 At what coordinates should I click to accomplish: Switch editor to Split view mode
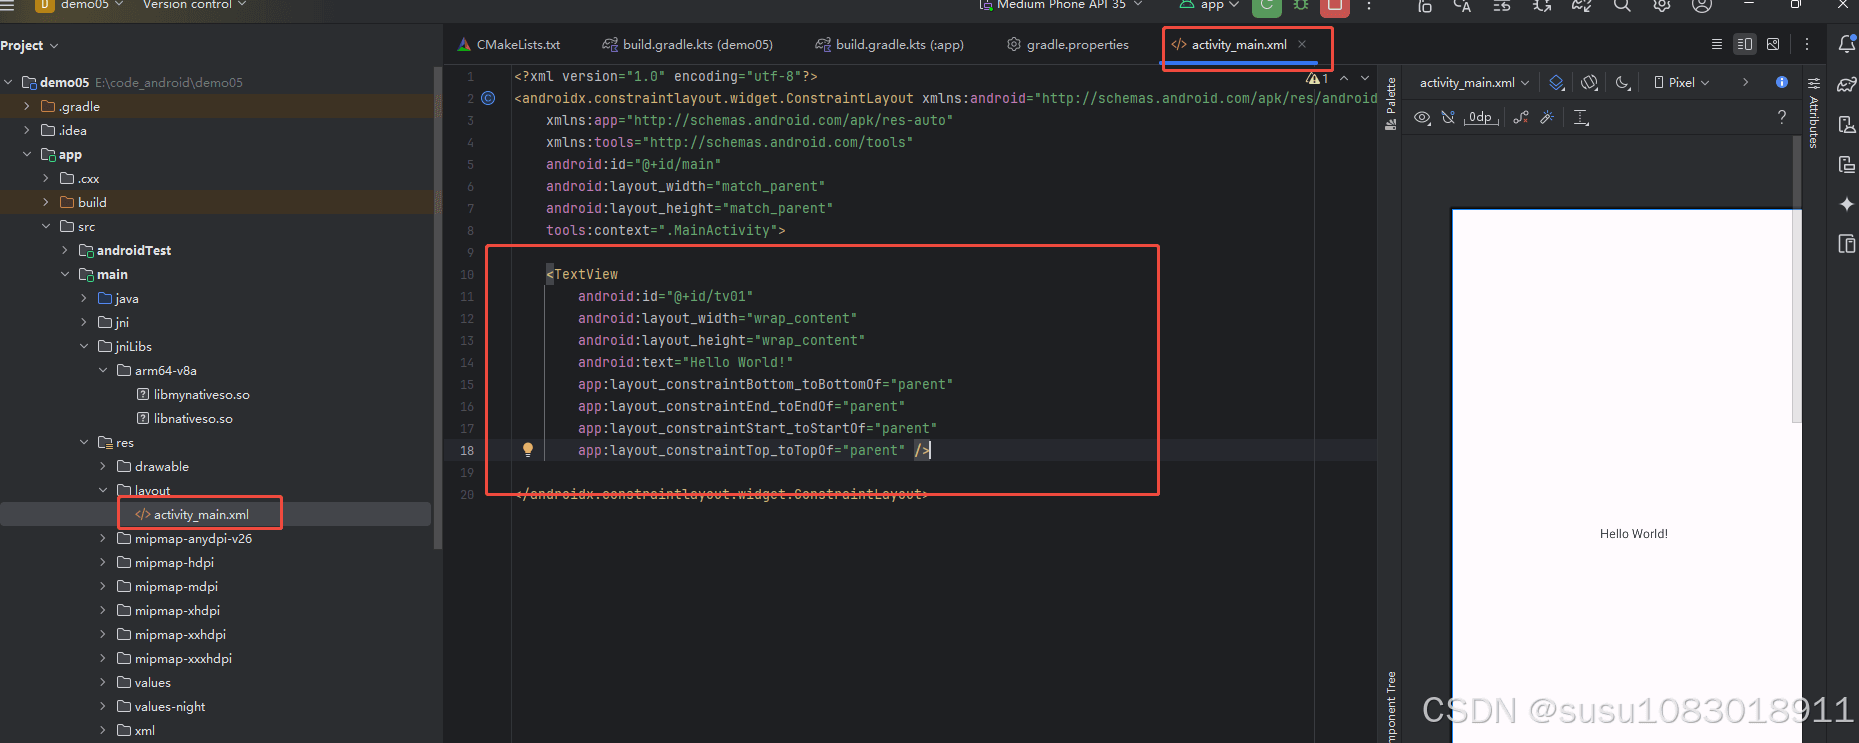(x=1745, y=44)
